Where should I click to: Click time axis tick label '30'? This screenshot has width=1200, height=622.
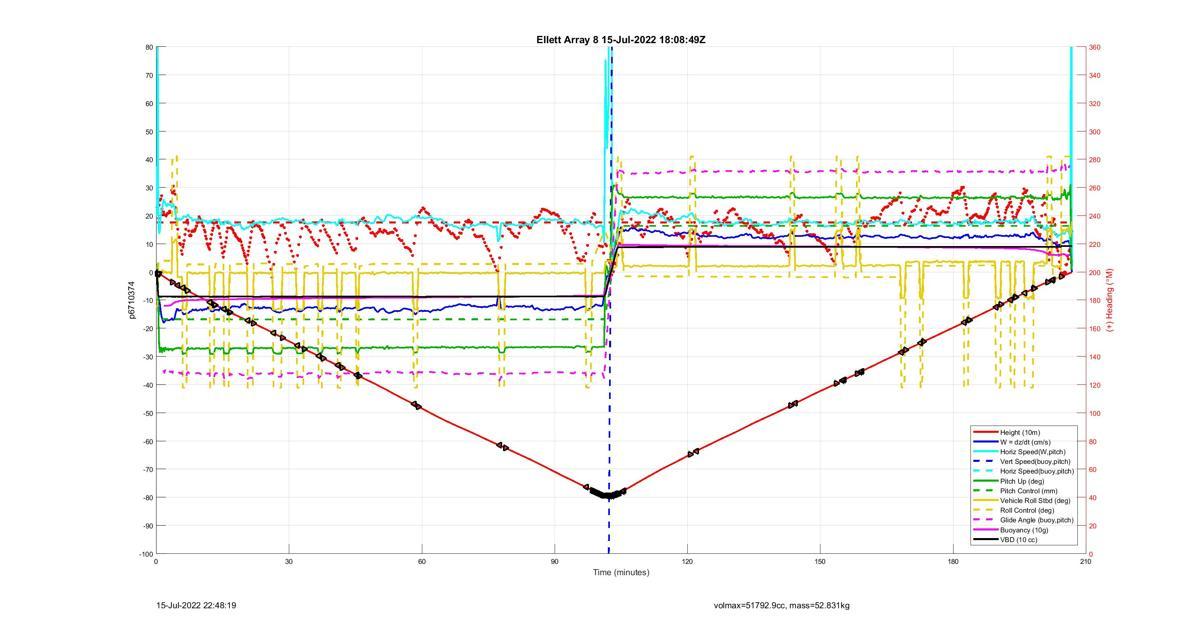coord(289,561)
